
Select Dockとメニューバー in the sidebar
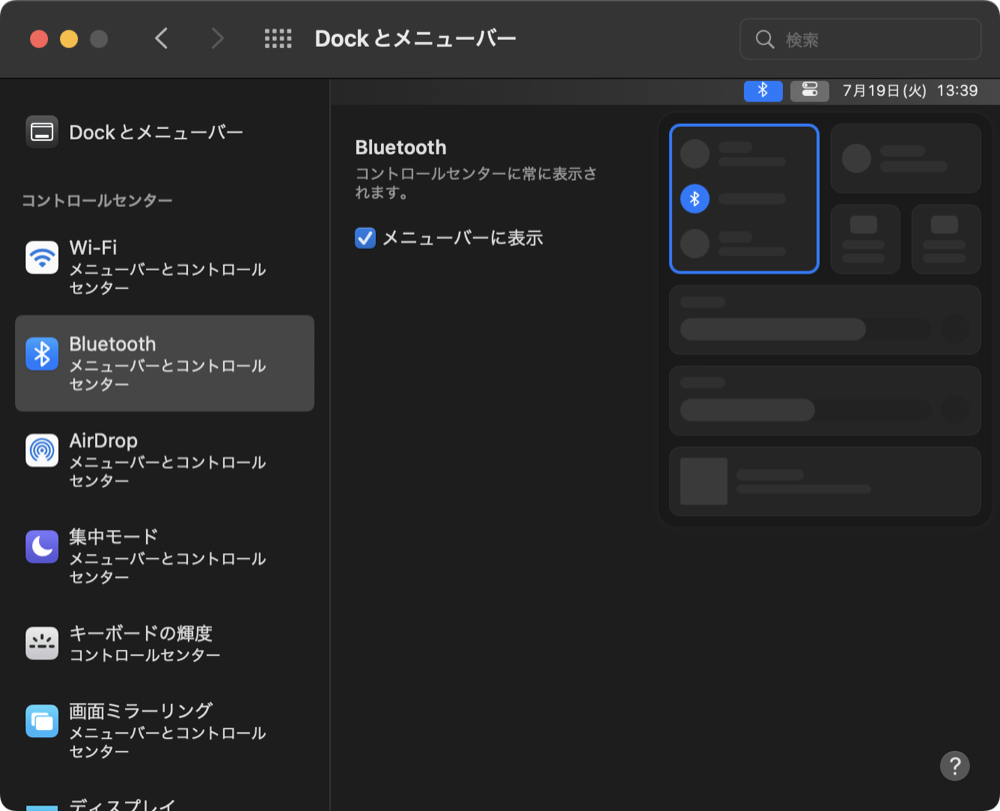tap(165, 132)
